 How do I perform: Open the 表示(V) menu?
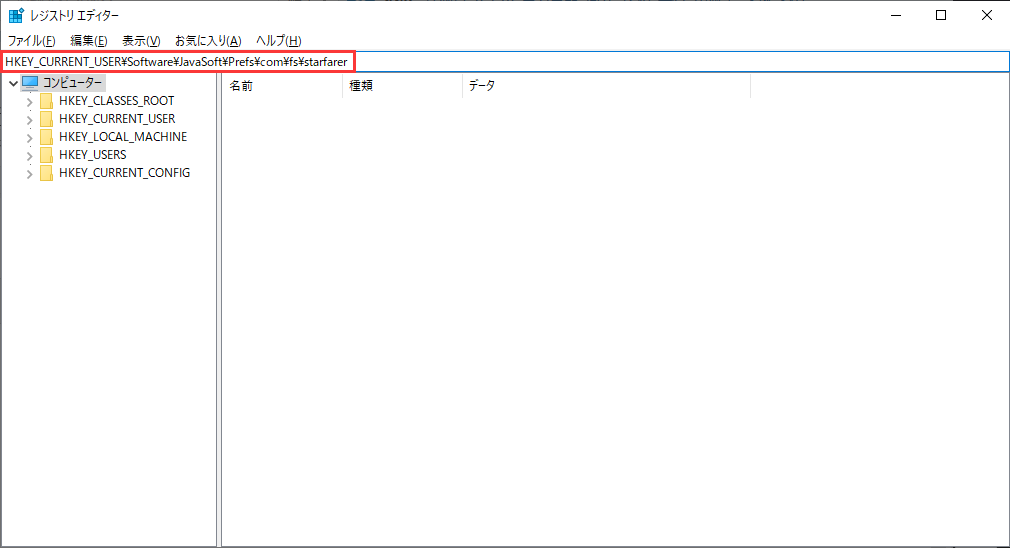point(141,41)
